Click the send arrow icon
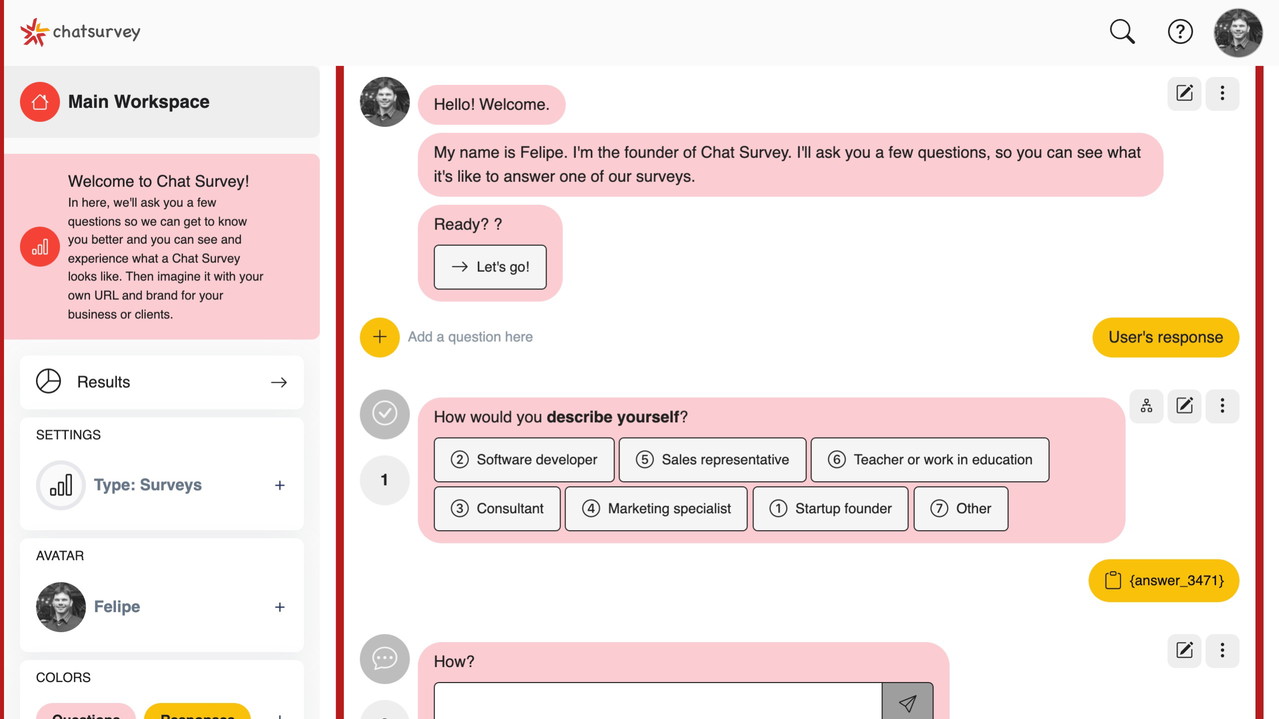 tap(907, 703)
